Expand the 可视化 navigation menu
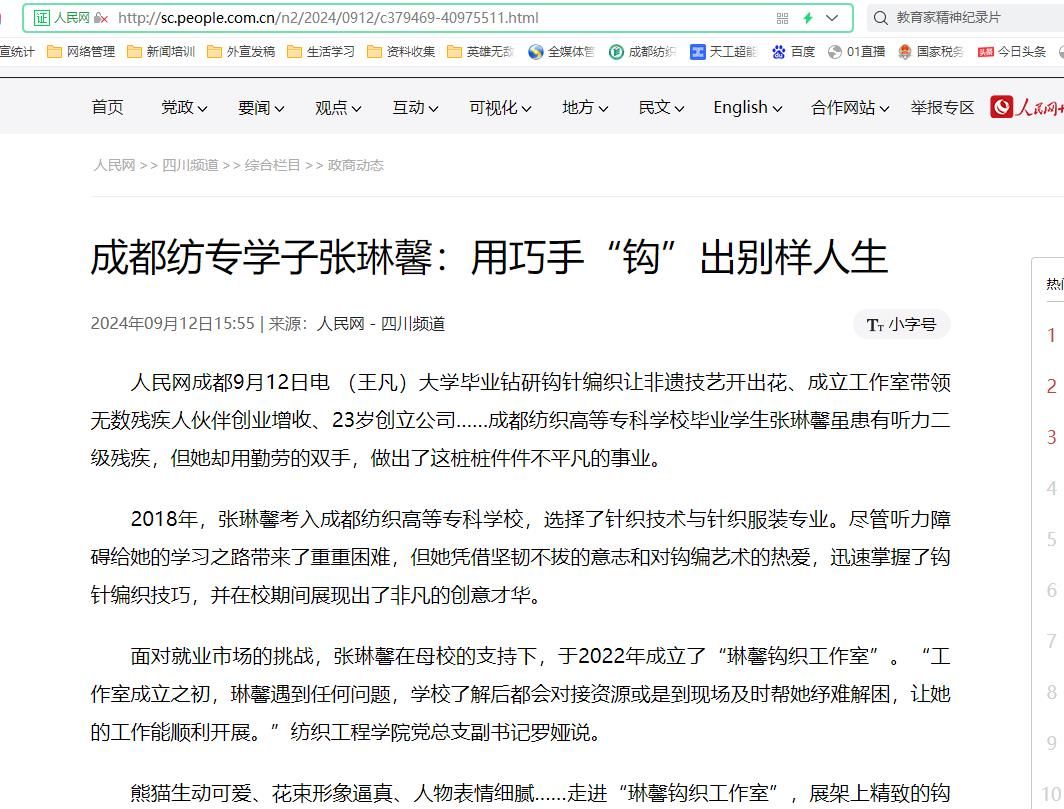 click(501, 108)
